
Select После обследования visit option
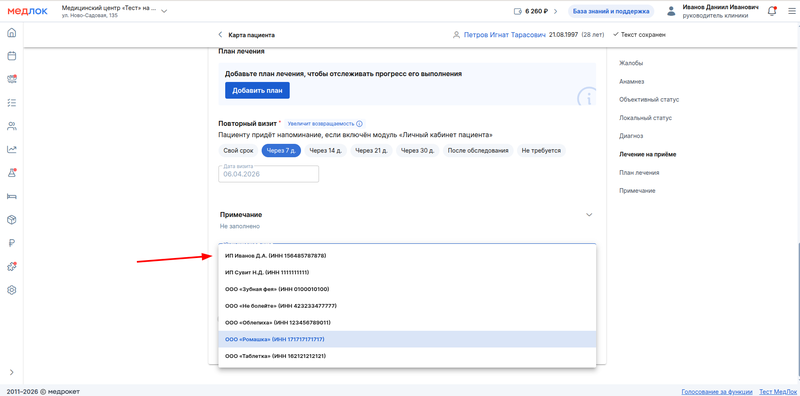coord(478,151)
